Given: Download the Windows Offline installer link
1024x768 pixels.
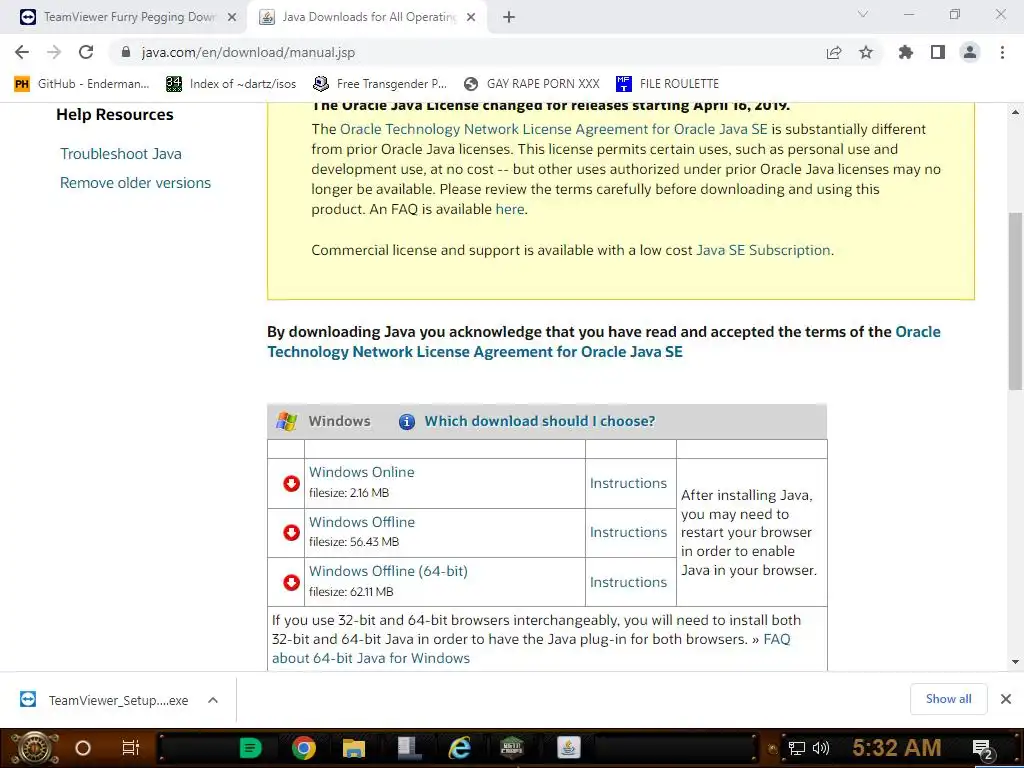Looking at the screenshot, I should pyautogui.click(x=362, y=522).
